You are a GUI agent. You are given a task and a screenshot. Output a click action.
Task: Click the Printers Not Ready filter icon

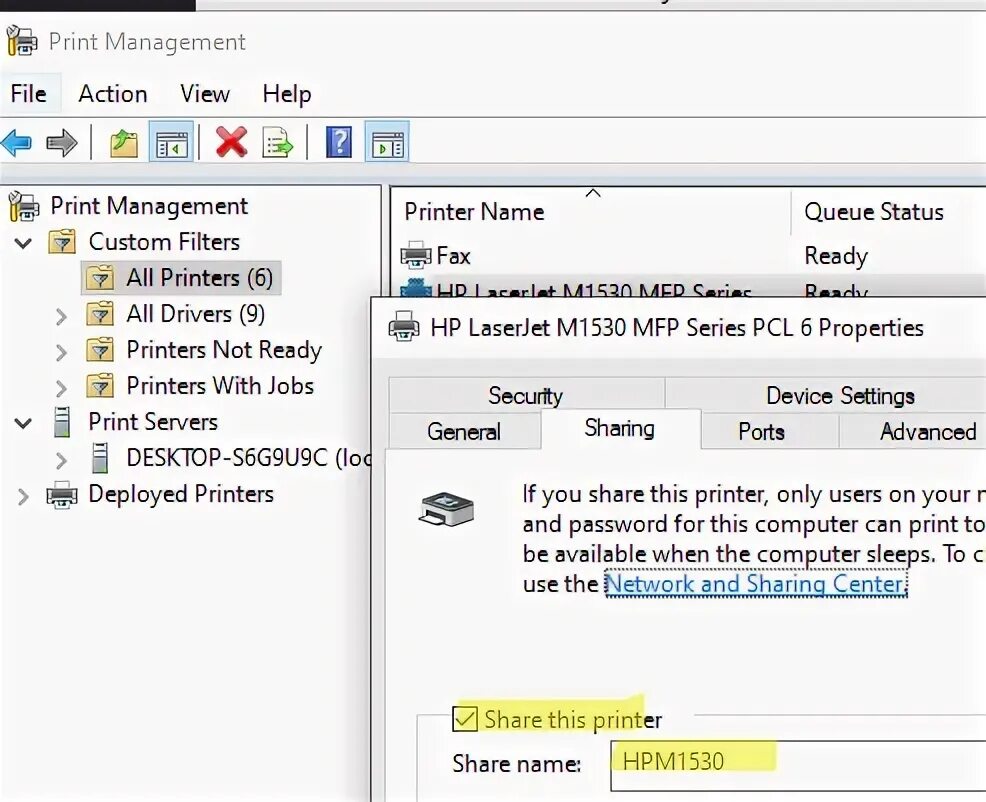tap(100, 350)
